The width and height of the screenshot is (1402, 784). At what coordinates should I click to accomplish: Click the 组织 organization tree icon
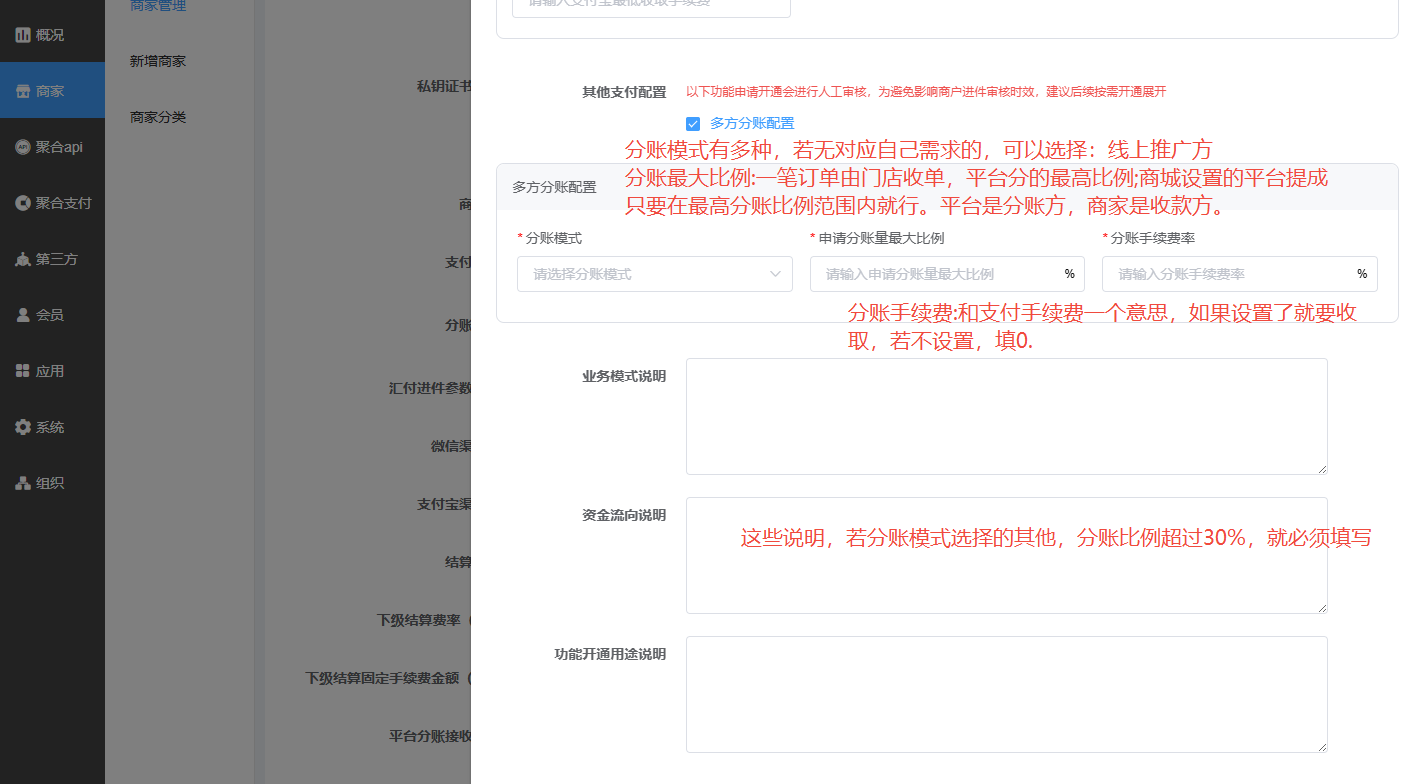[23, 483]
